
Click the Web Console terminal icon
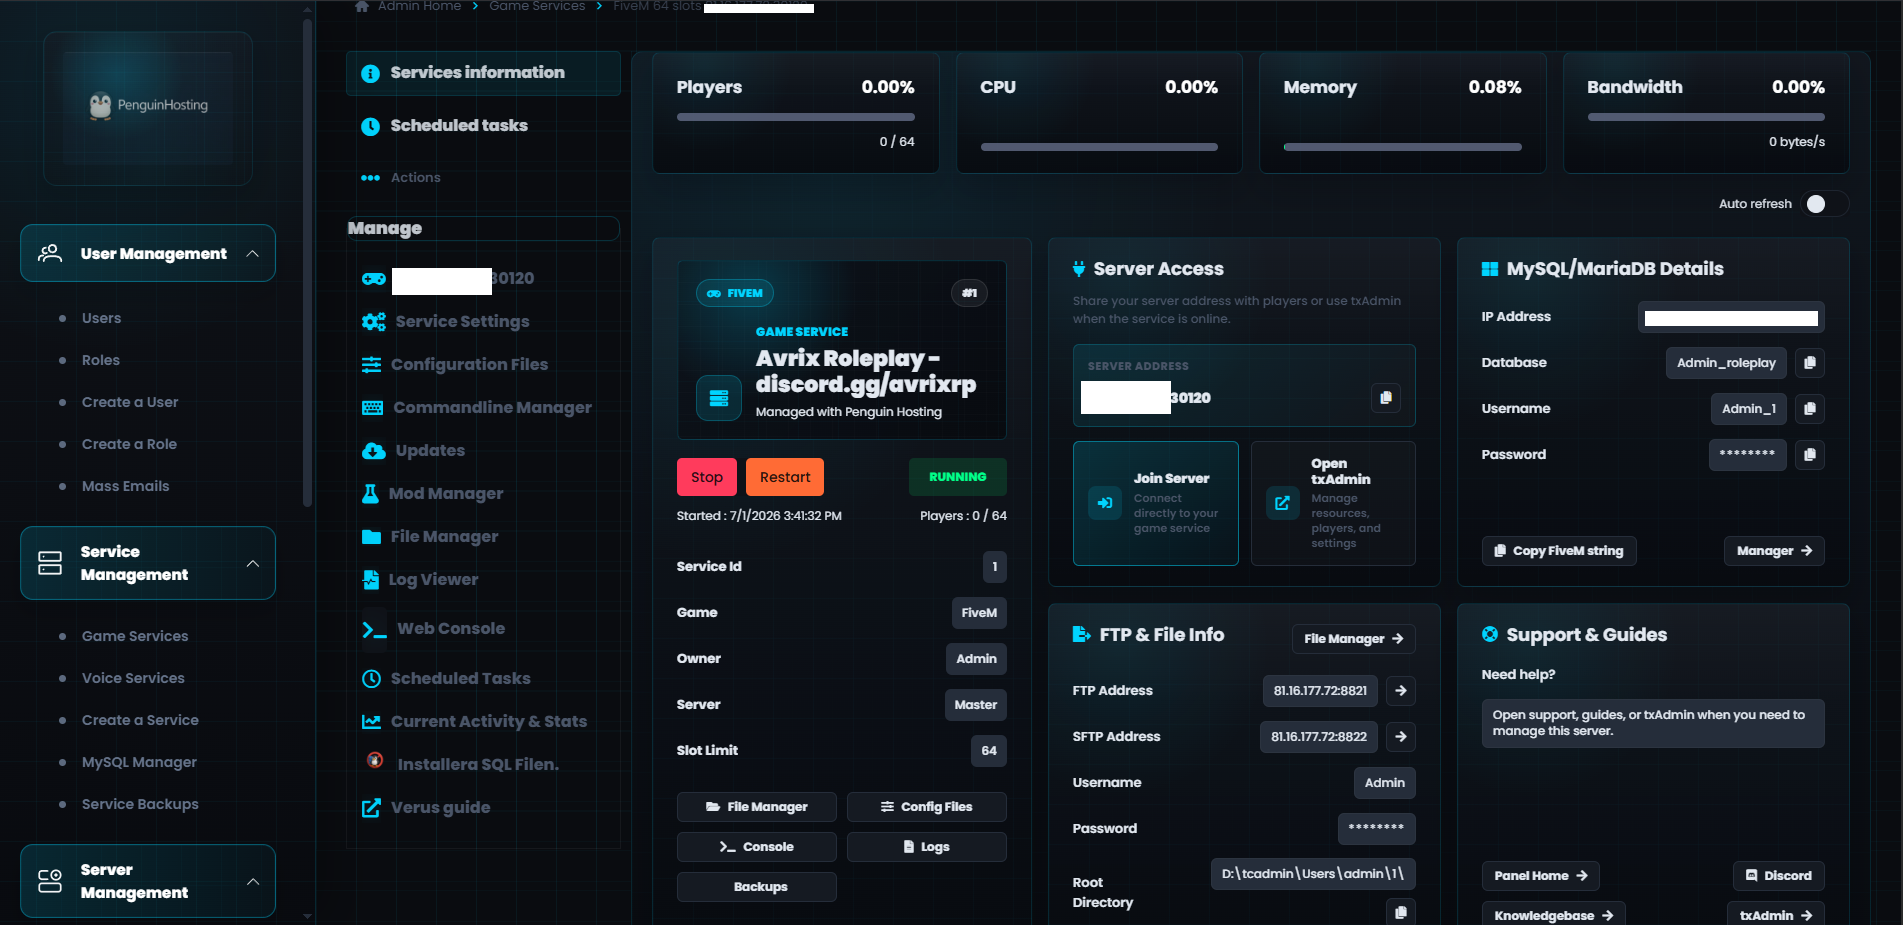coord(374,630)
